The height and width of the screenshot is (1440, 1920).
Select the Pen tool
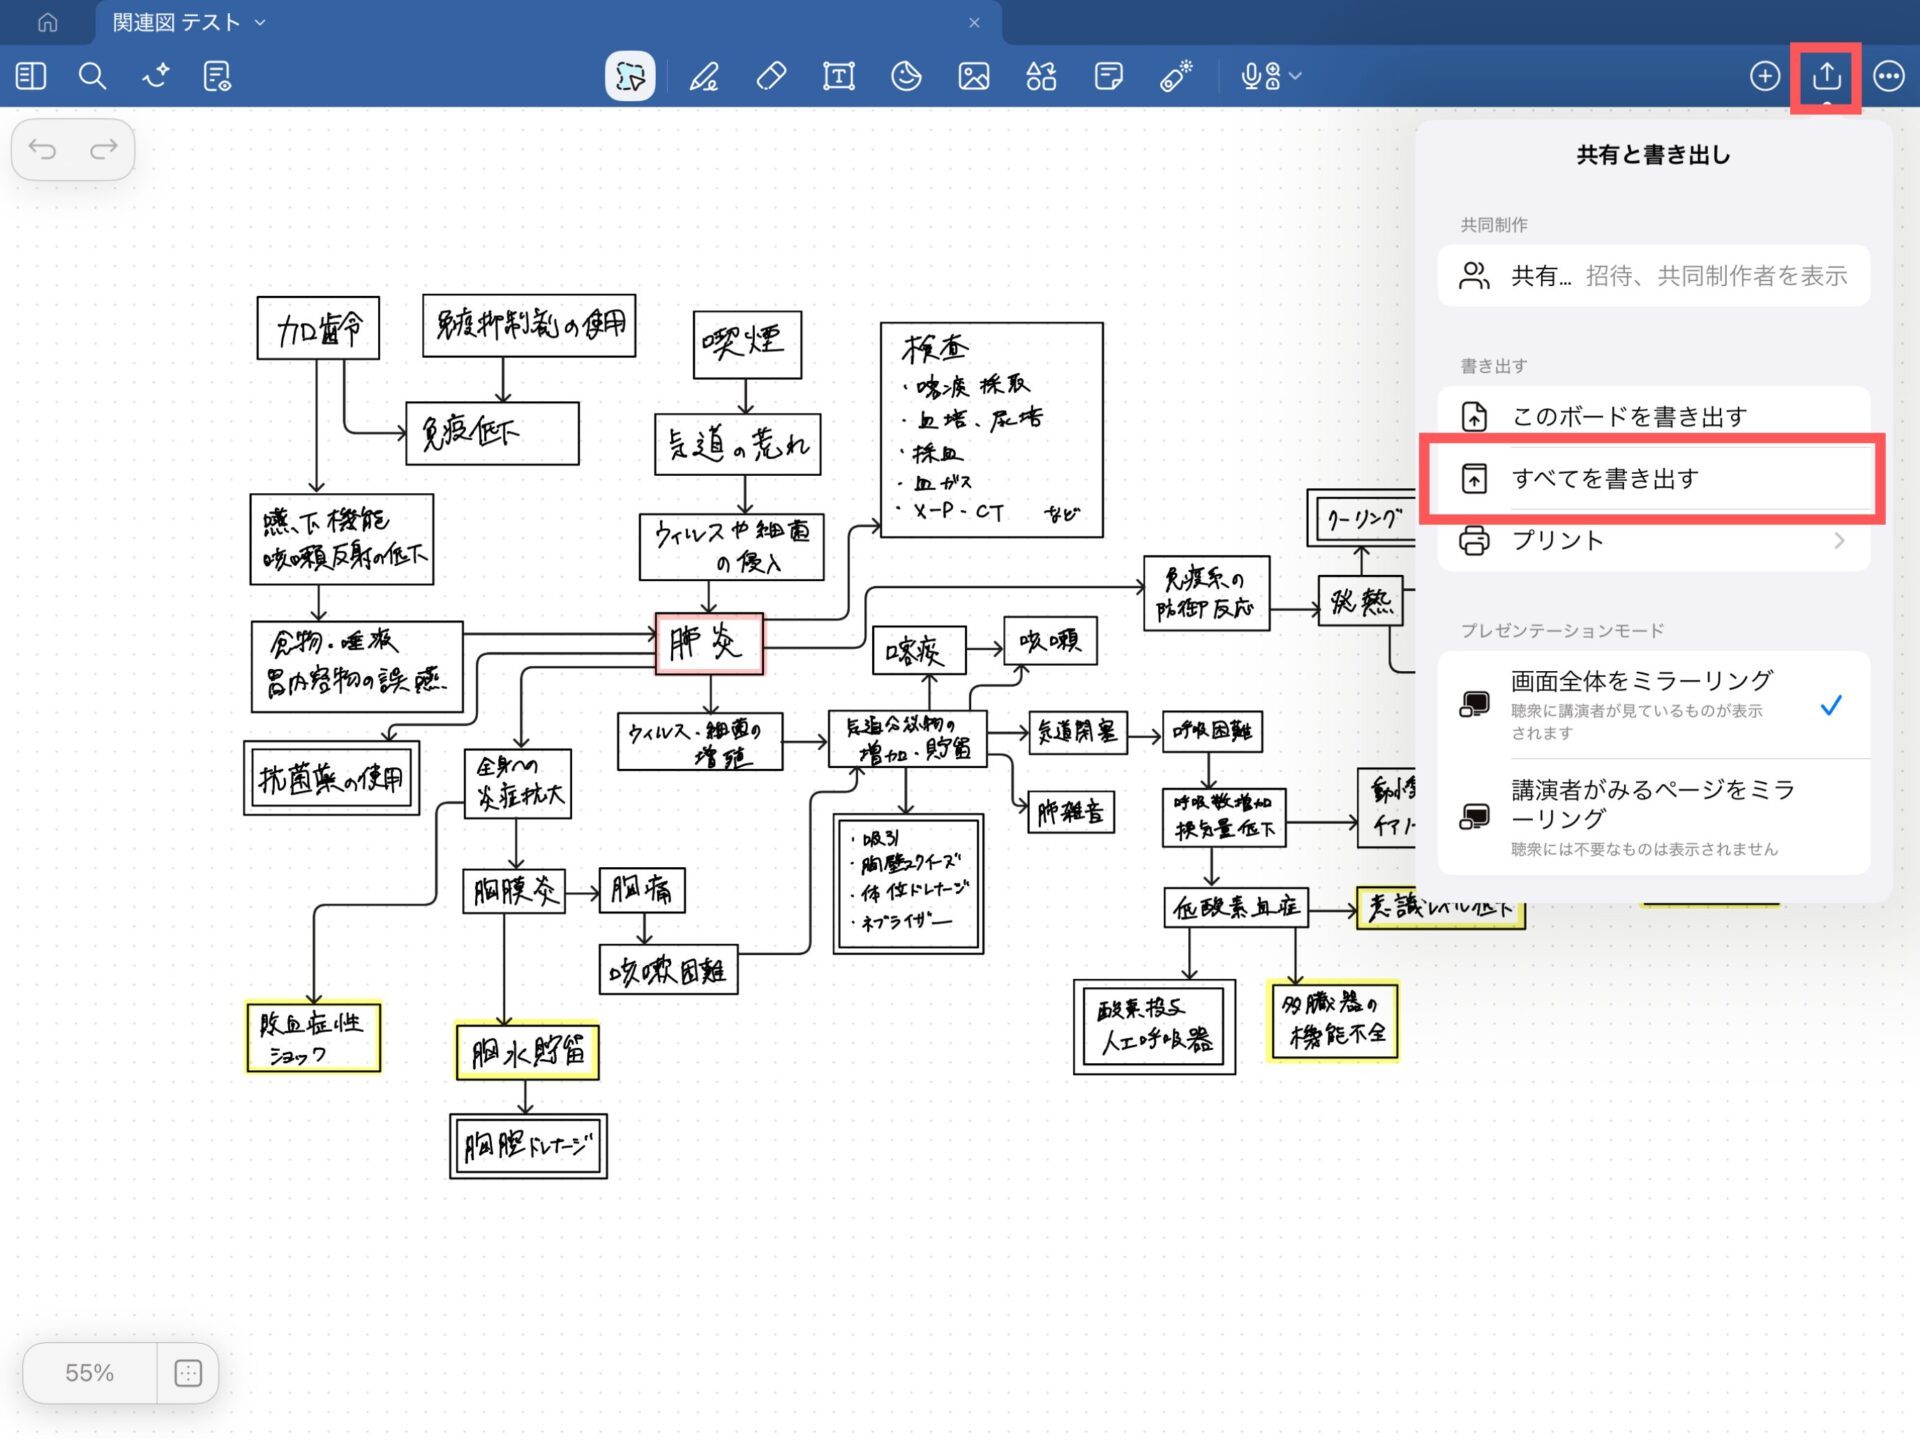tap(704, 76)
